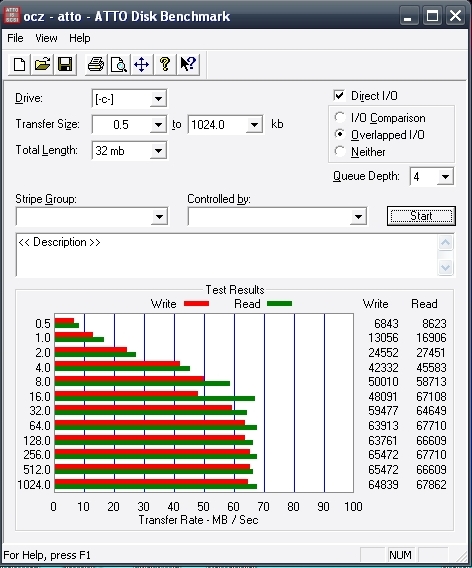This screenshot has width=472, height=568.
Task: Maximize the ATTO Disk Benchmark window
Action: [432, 16]
